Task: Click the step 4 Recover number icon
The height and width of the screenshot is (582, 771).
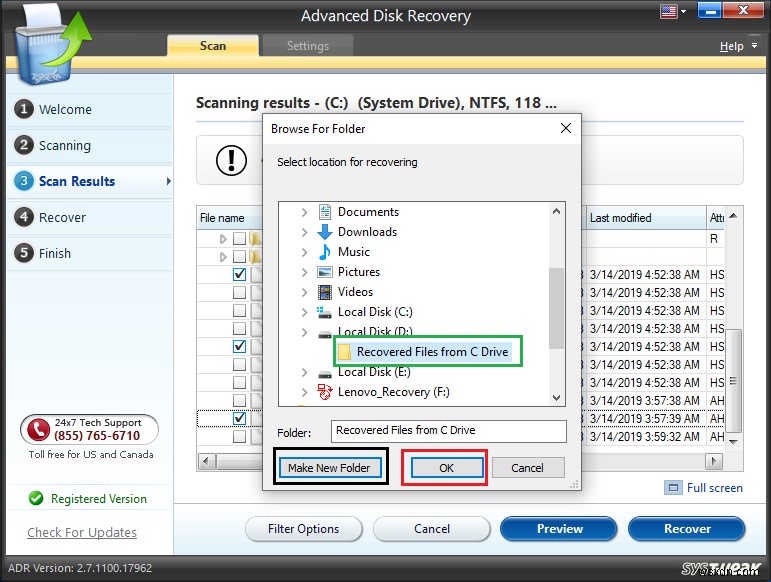Action: click(24, 217)
